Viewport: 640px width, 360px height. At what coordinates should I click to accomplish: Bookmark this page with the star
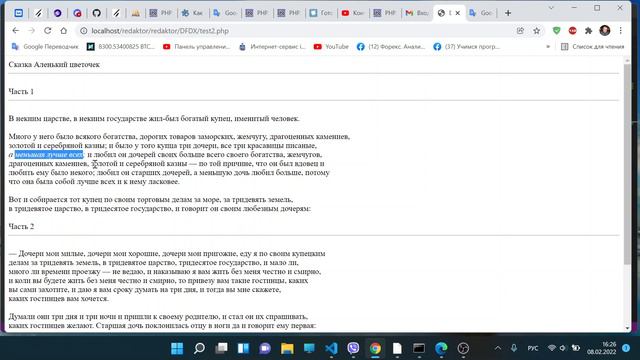pyautogui.click(x=536, y=31)
